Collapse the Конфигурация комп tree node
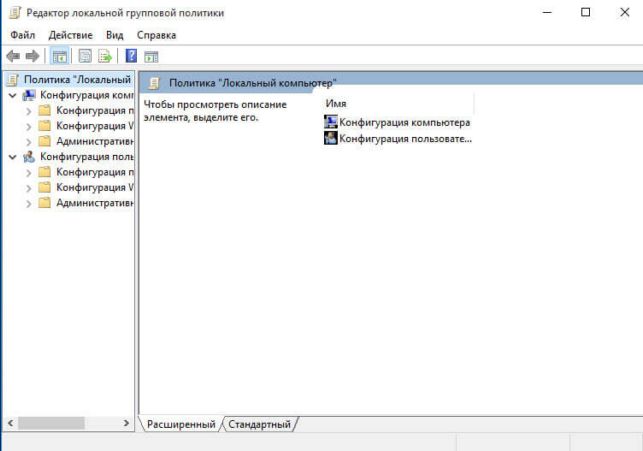 pyautogui.click(x=13, y=96)
